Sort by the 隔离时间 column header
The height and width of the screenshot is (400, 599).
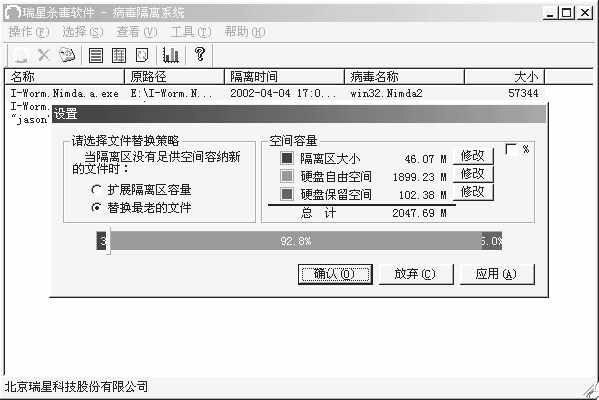[x=285, y=77]
